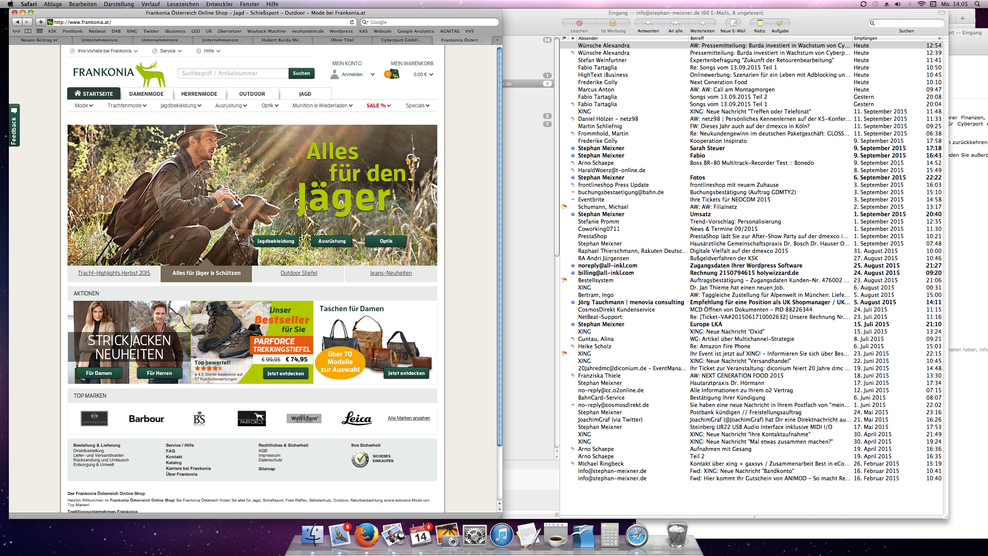Screen dimensions: 988x556
Task: Expand the Mode dropdown on Frankonia
Action: (x=84, y=106)
